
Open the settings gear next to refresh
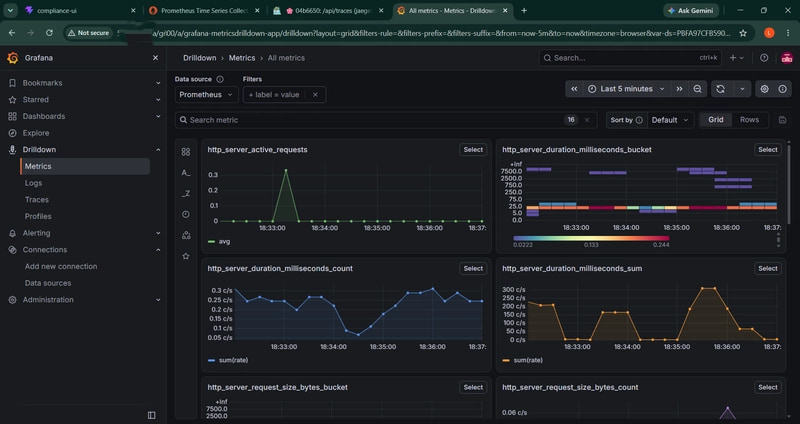click(764, 89)
